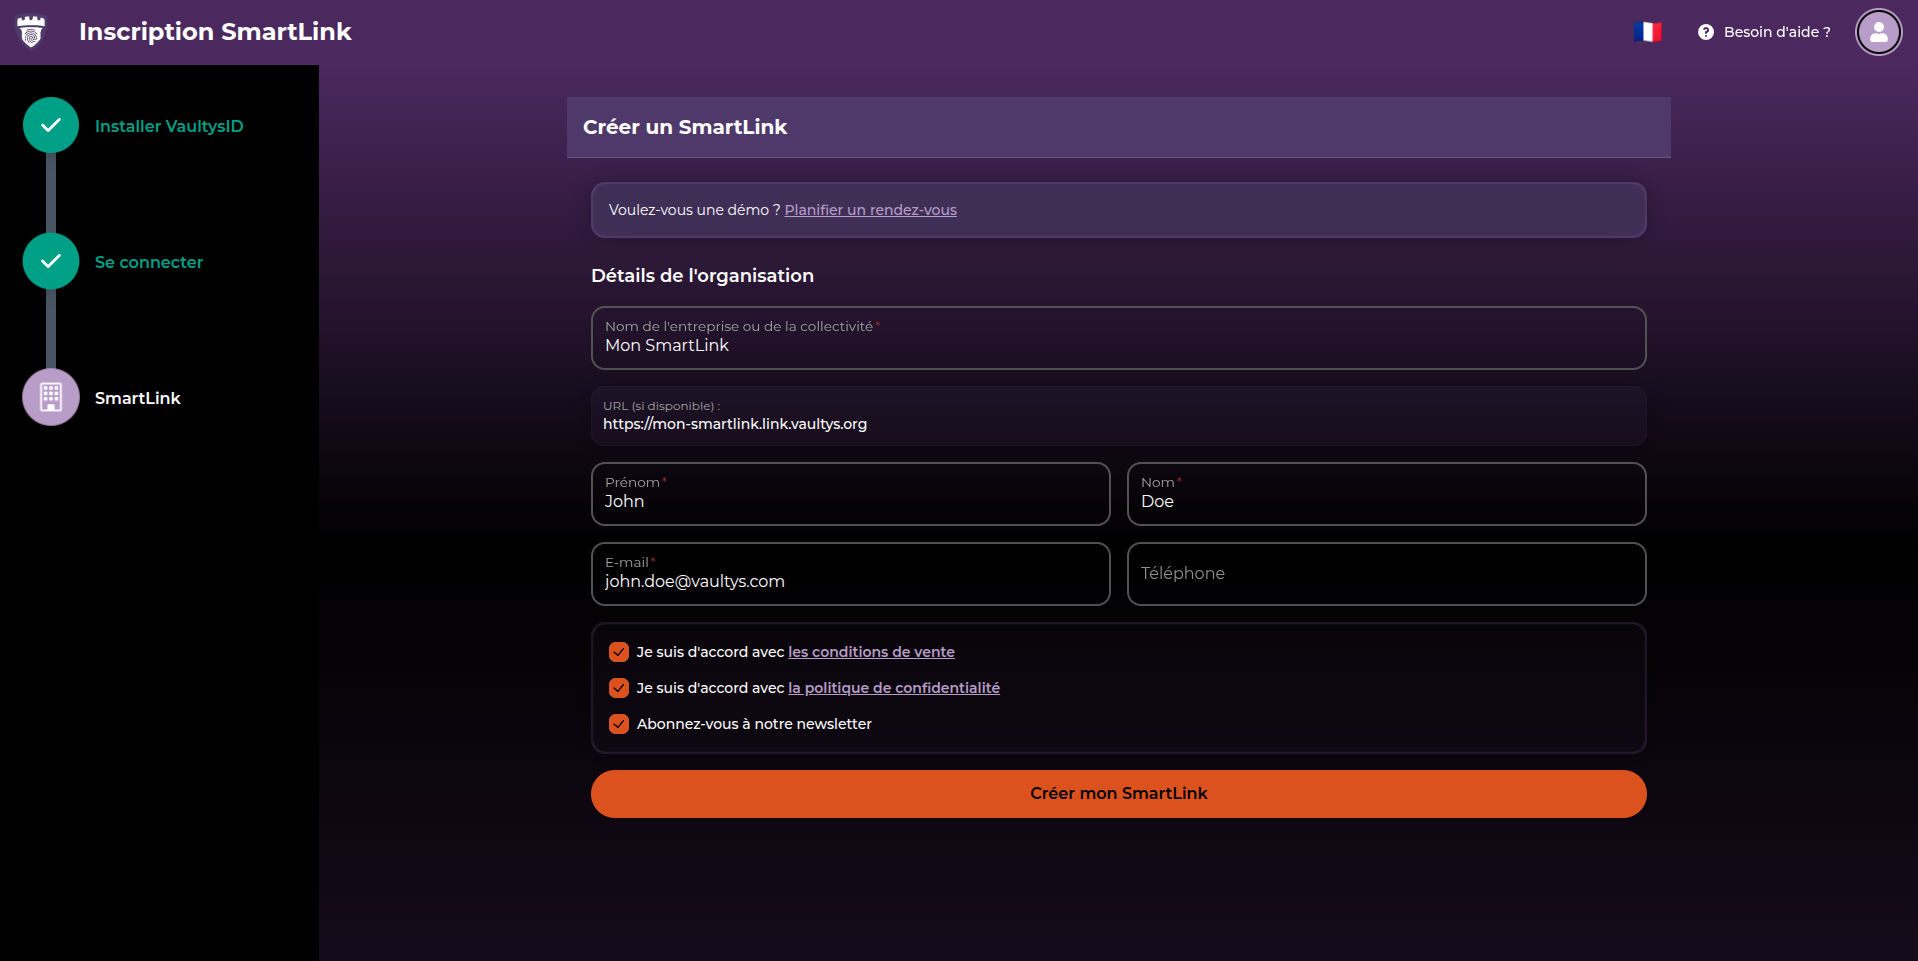Uncheck the conditions de vente agreement checkbox
This screenshot has width=1918, height=961.
tap(619, 652)
